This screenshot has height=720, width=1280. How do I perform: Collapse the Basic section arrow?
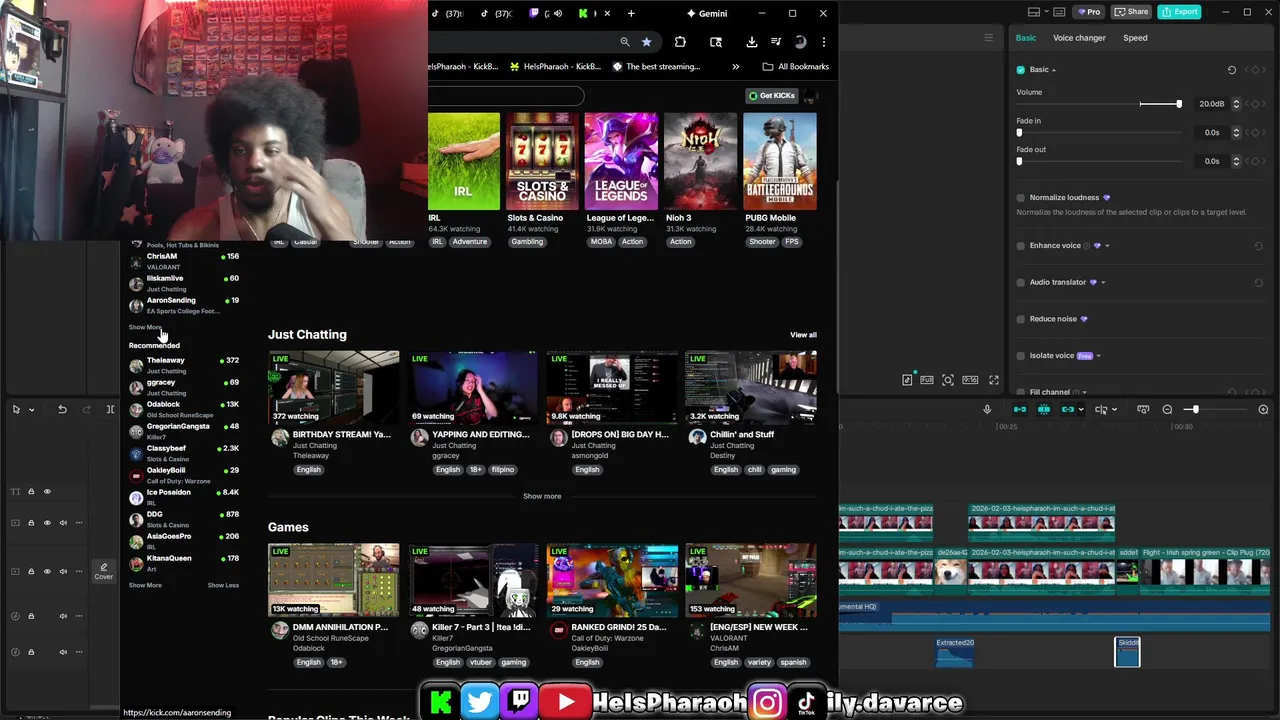(x=1054, y=70)
